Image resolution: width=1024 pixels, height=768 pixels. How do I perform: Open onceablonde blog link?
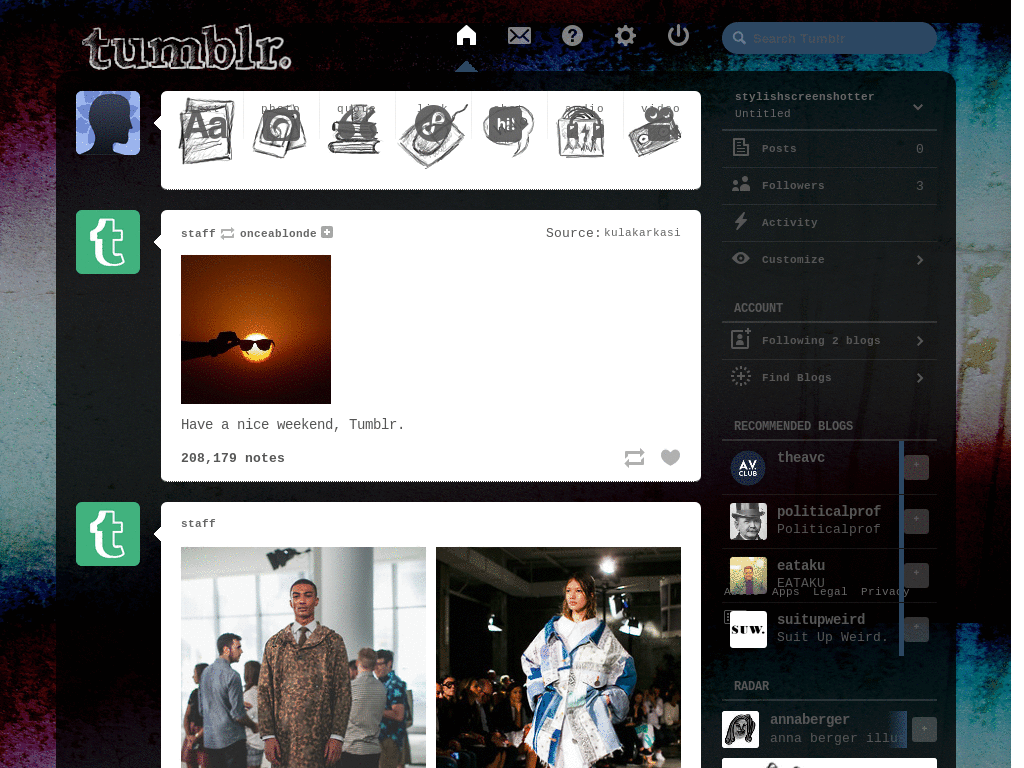pos(278,233)
